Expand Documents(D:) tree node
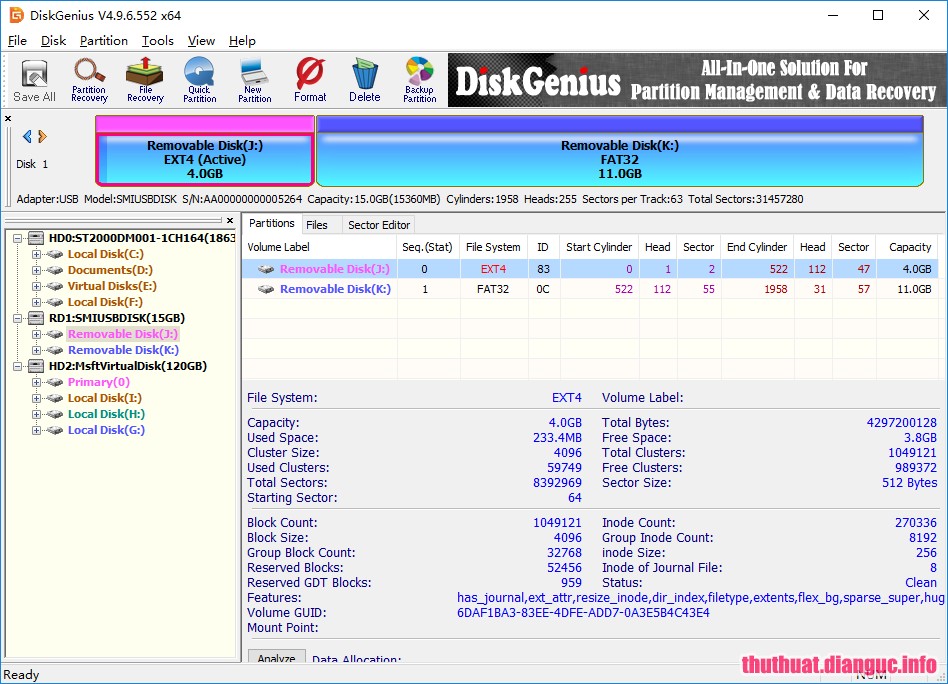 click(36, 270)
